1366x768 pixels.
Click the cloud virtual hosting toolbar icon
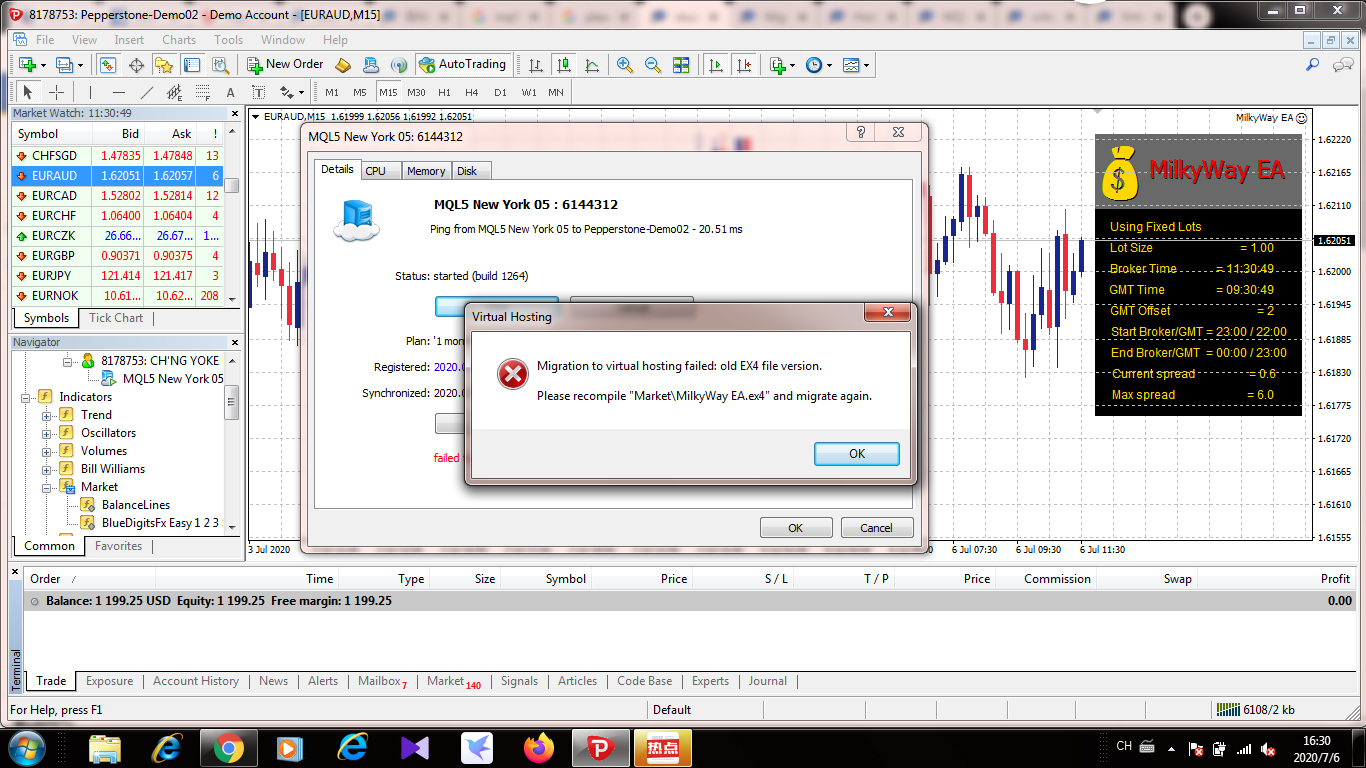371,65
